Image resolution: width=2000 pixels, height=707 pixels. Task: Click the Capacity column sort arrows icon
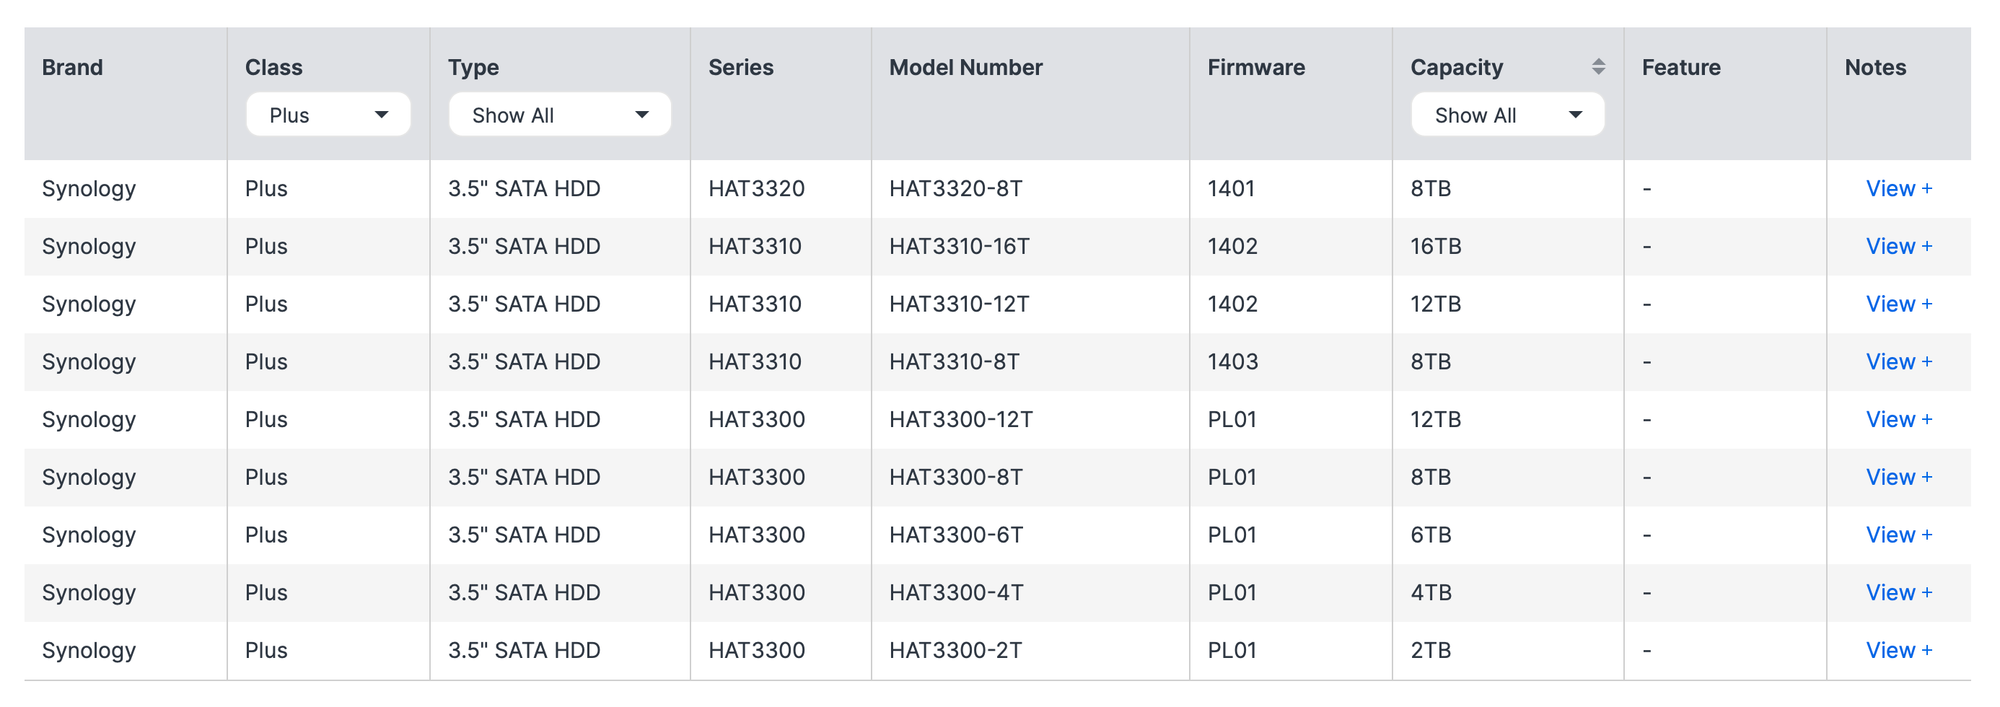pyautogui.click(x=1598, y=67)
